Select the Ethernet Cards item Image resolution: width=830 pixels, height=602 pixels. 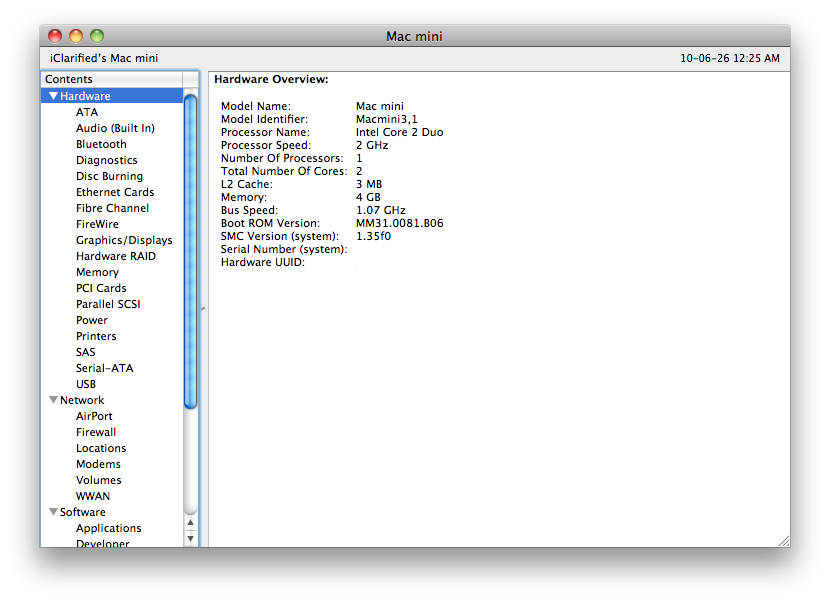115,192
